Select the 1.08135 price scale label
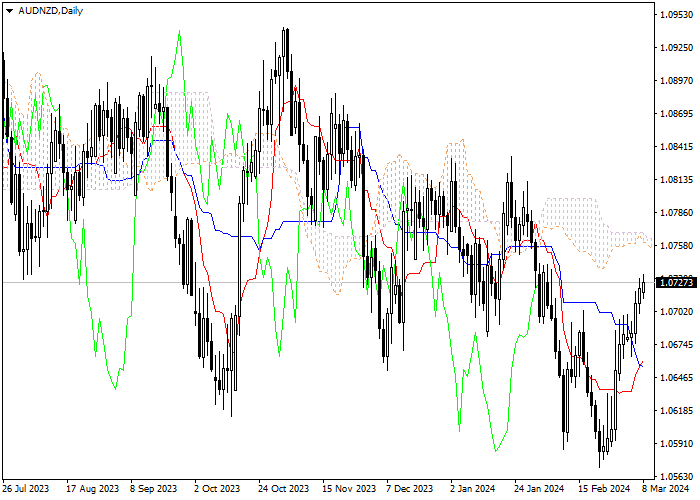The image size is (700, 500). [676, 179]
